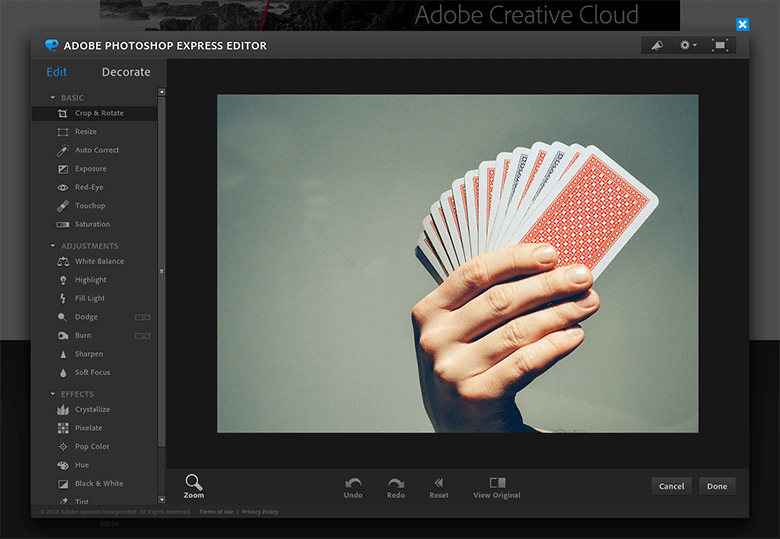Viewport: 780px width, 539px height.
Task: Click the Zoom magnifier tool
Action: pyautogui.click(x=194, y=486)
